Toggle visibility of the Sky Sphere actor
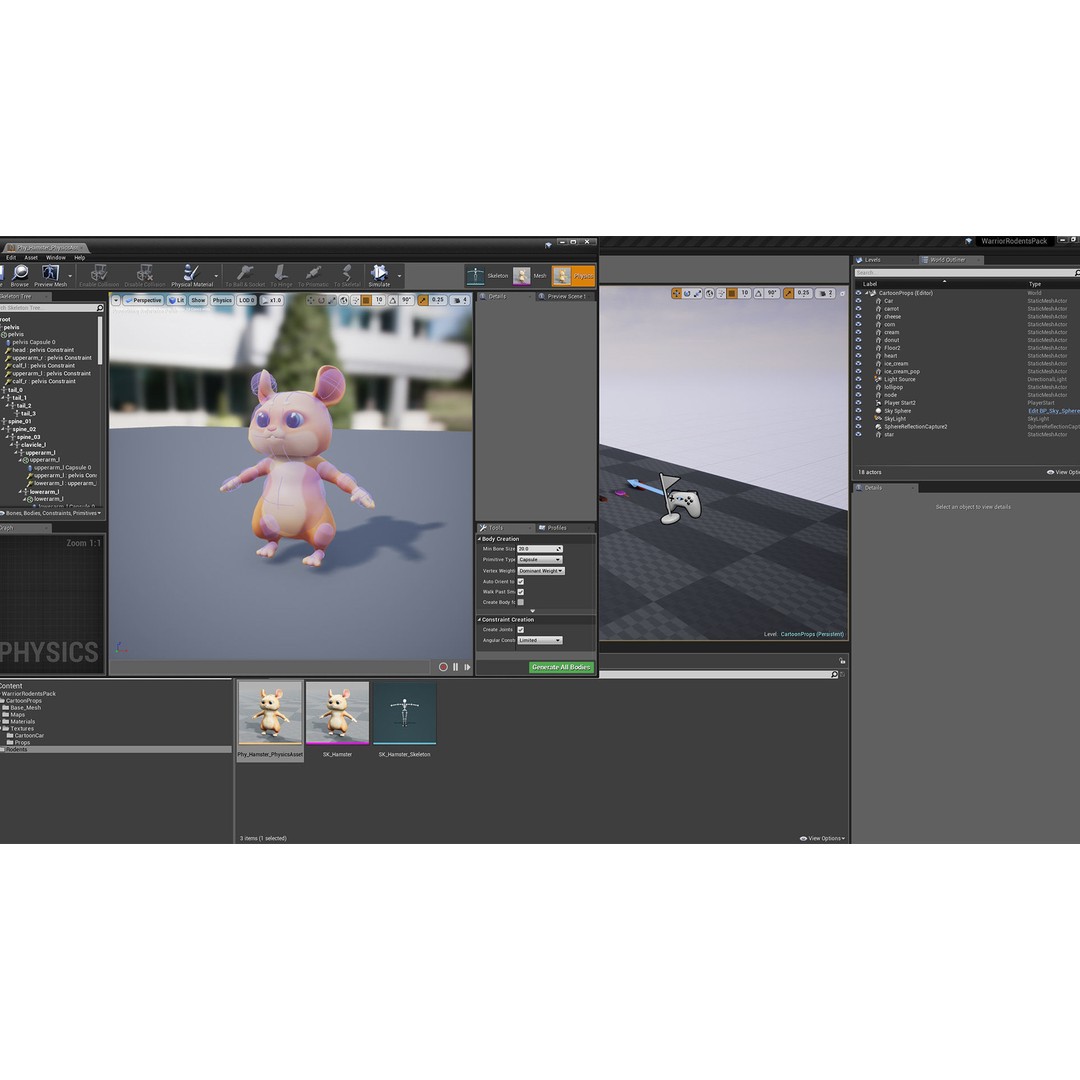 858,411
